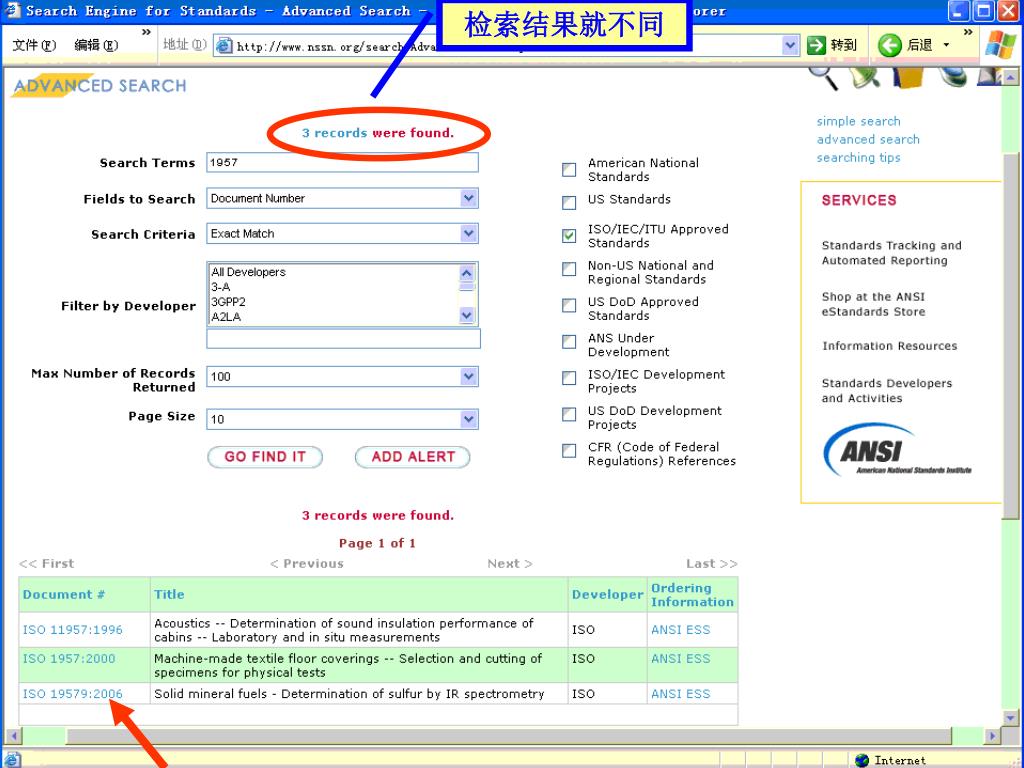Check CFR References box
1024x768 pixels.
click(x=569, y=451)
